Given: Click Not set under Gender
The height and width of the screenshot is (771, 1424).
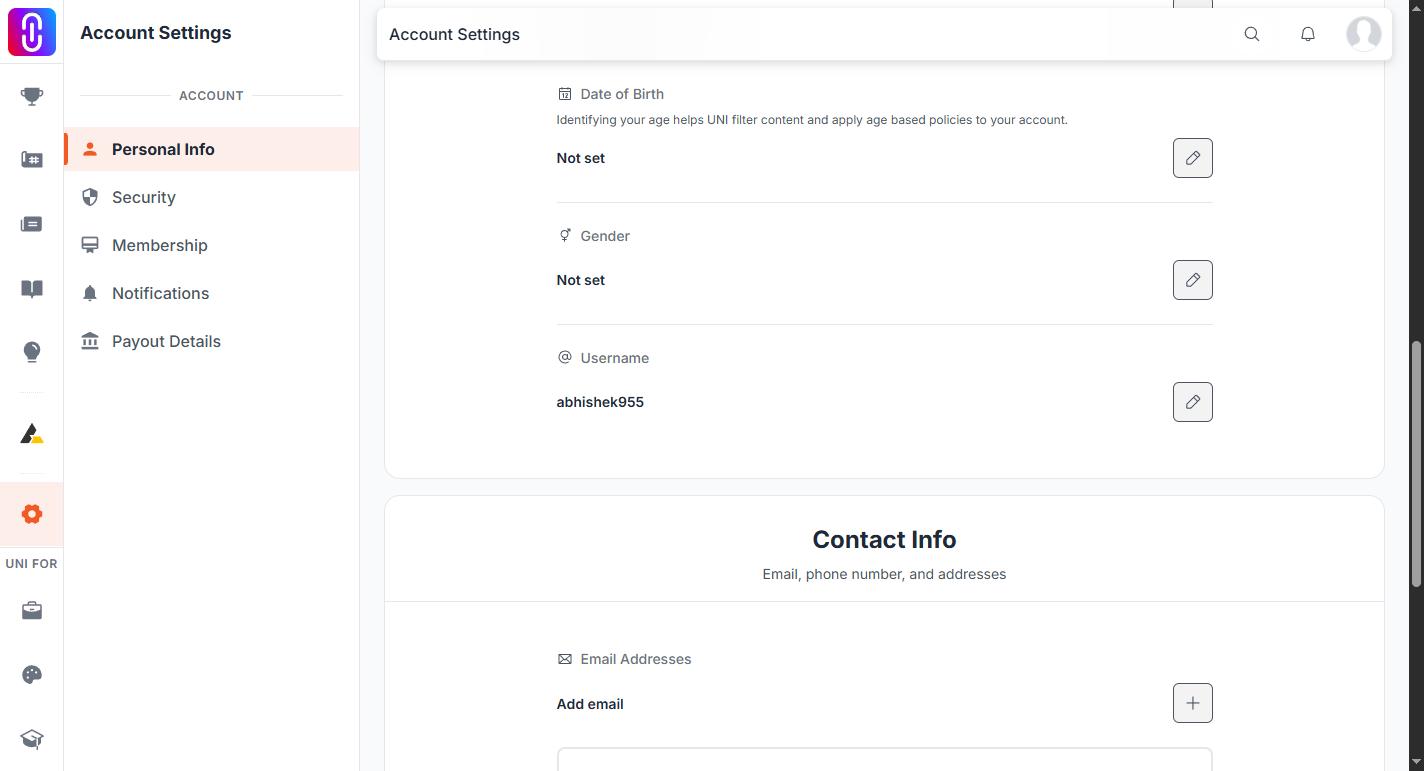Looking at the screenshot, I should pos(580,280).
